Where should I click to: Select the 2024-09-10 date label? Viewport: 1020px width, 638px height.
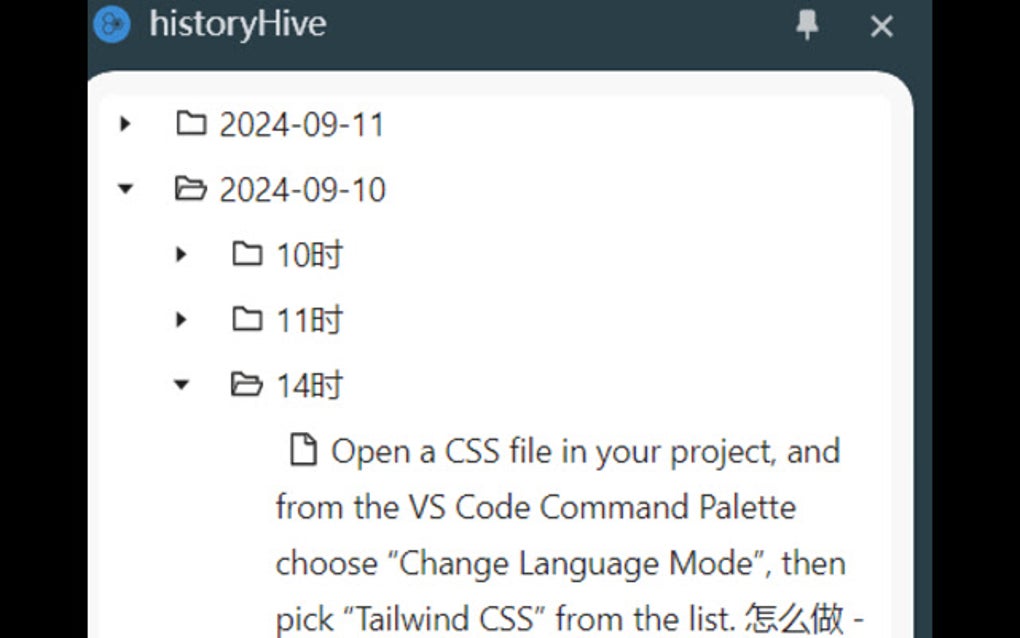(303, 189)
